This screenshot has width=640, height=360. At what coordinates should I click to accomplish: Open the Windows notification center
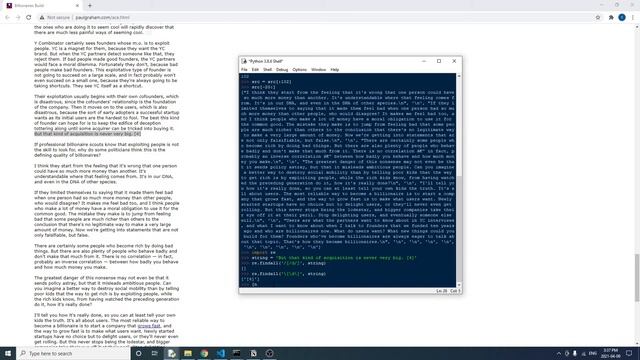click(629, 353)
